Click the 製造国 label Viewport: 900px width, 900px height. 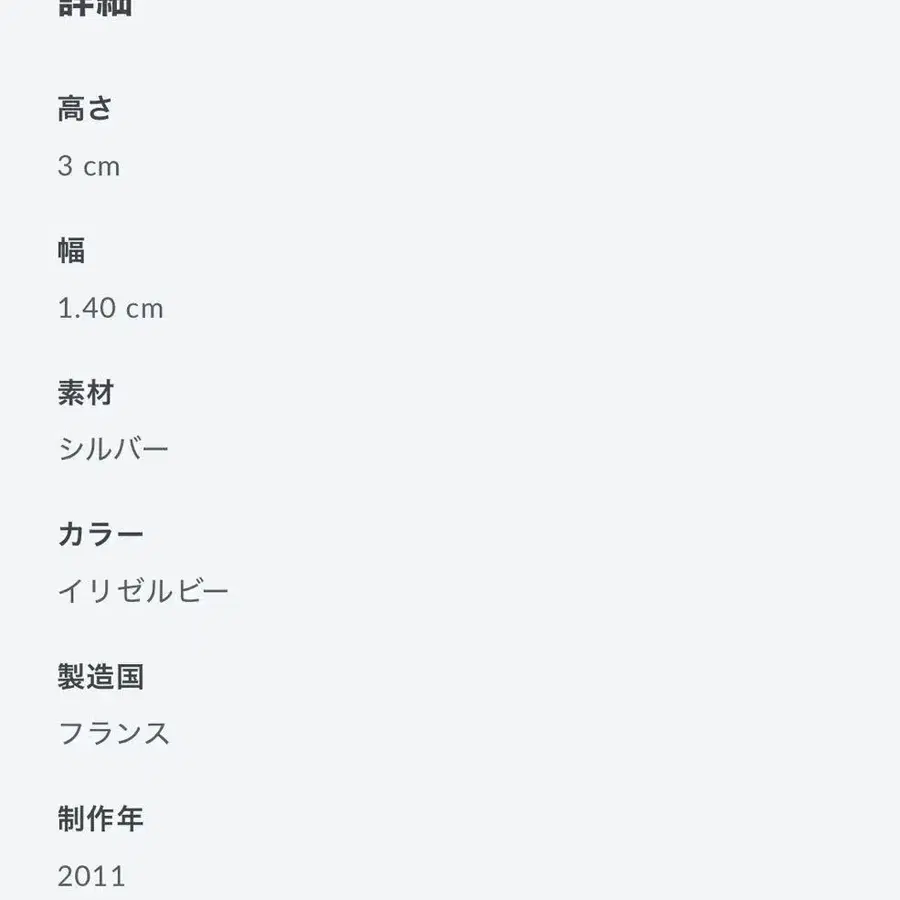click(x=100, y=677)
